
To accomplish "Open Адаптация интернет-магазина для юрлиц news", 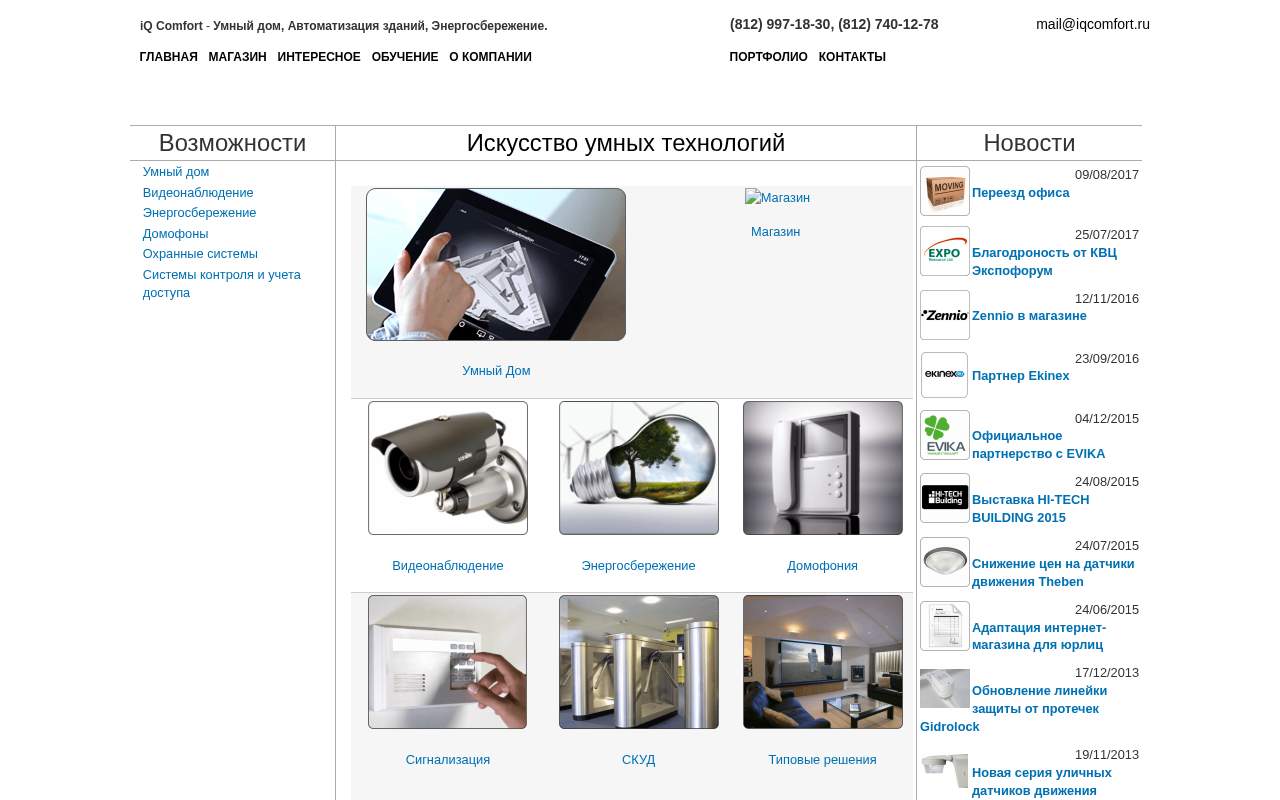I will click(1039, 637).
